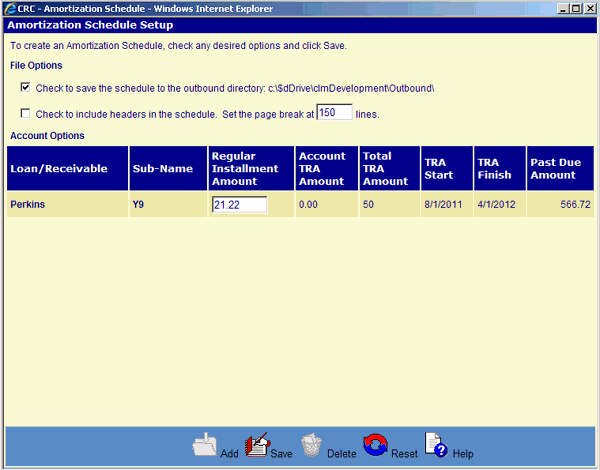Click the Sub-Name column header
The height and width of the screenshot is (470, 600).
click(x=168, y=168)
